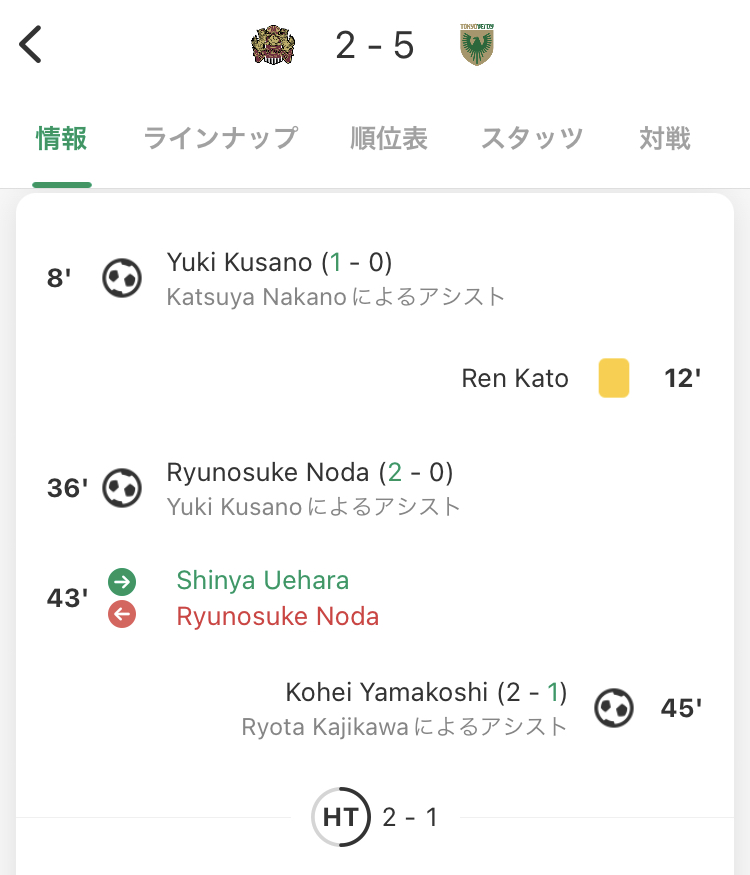The image size is (750, 875).
Task: Switch to the ラインナップ tab
Action: (221, 138)
